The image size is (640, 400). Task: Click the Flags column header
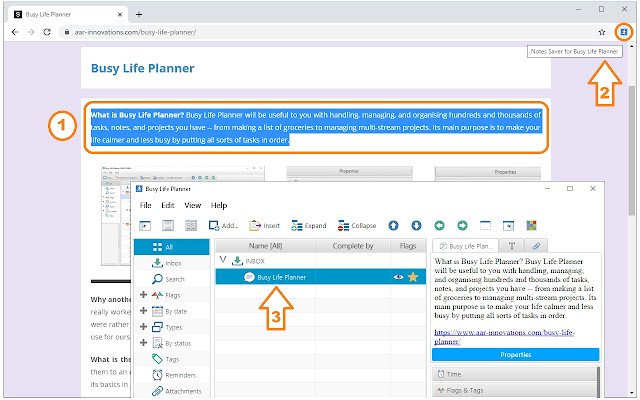click(408, 246)
